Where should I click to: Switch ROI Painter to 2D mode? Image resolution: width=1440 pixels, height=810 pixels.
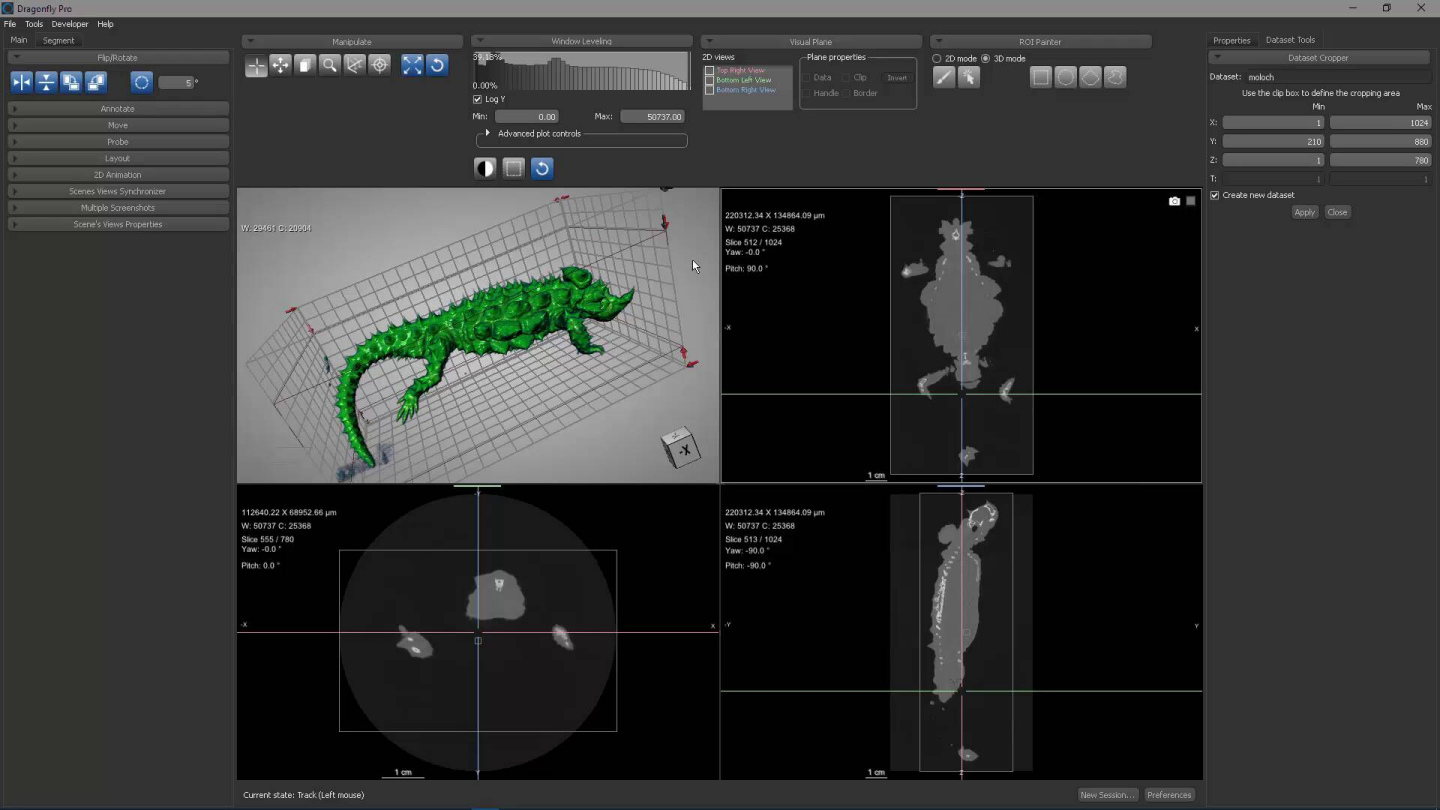(936, 58)
